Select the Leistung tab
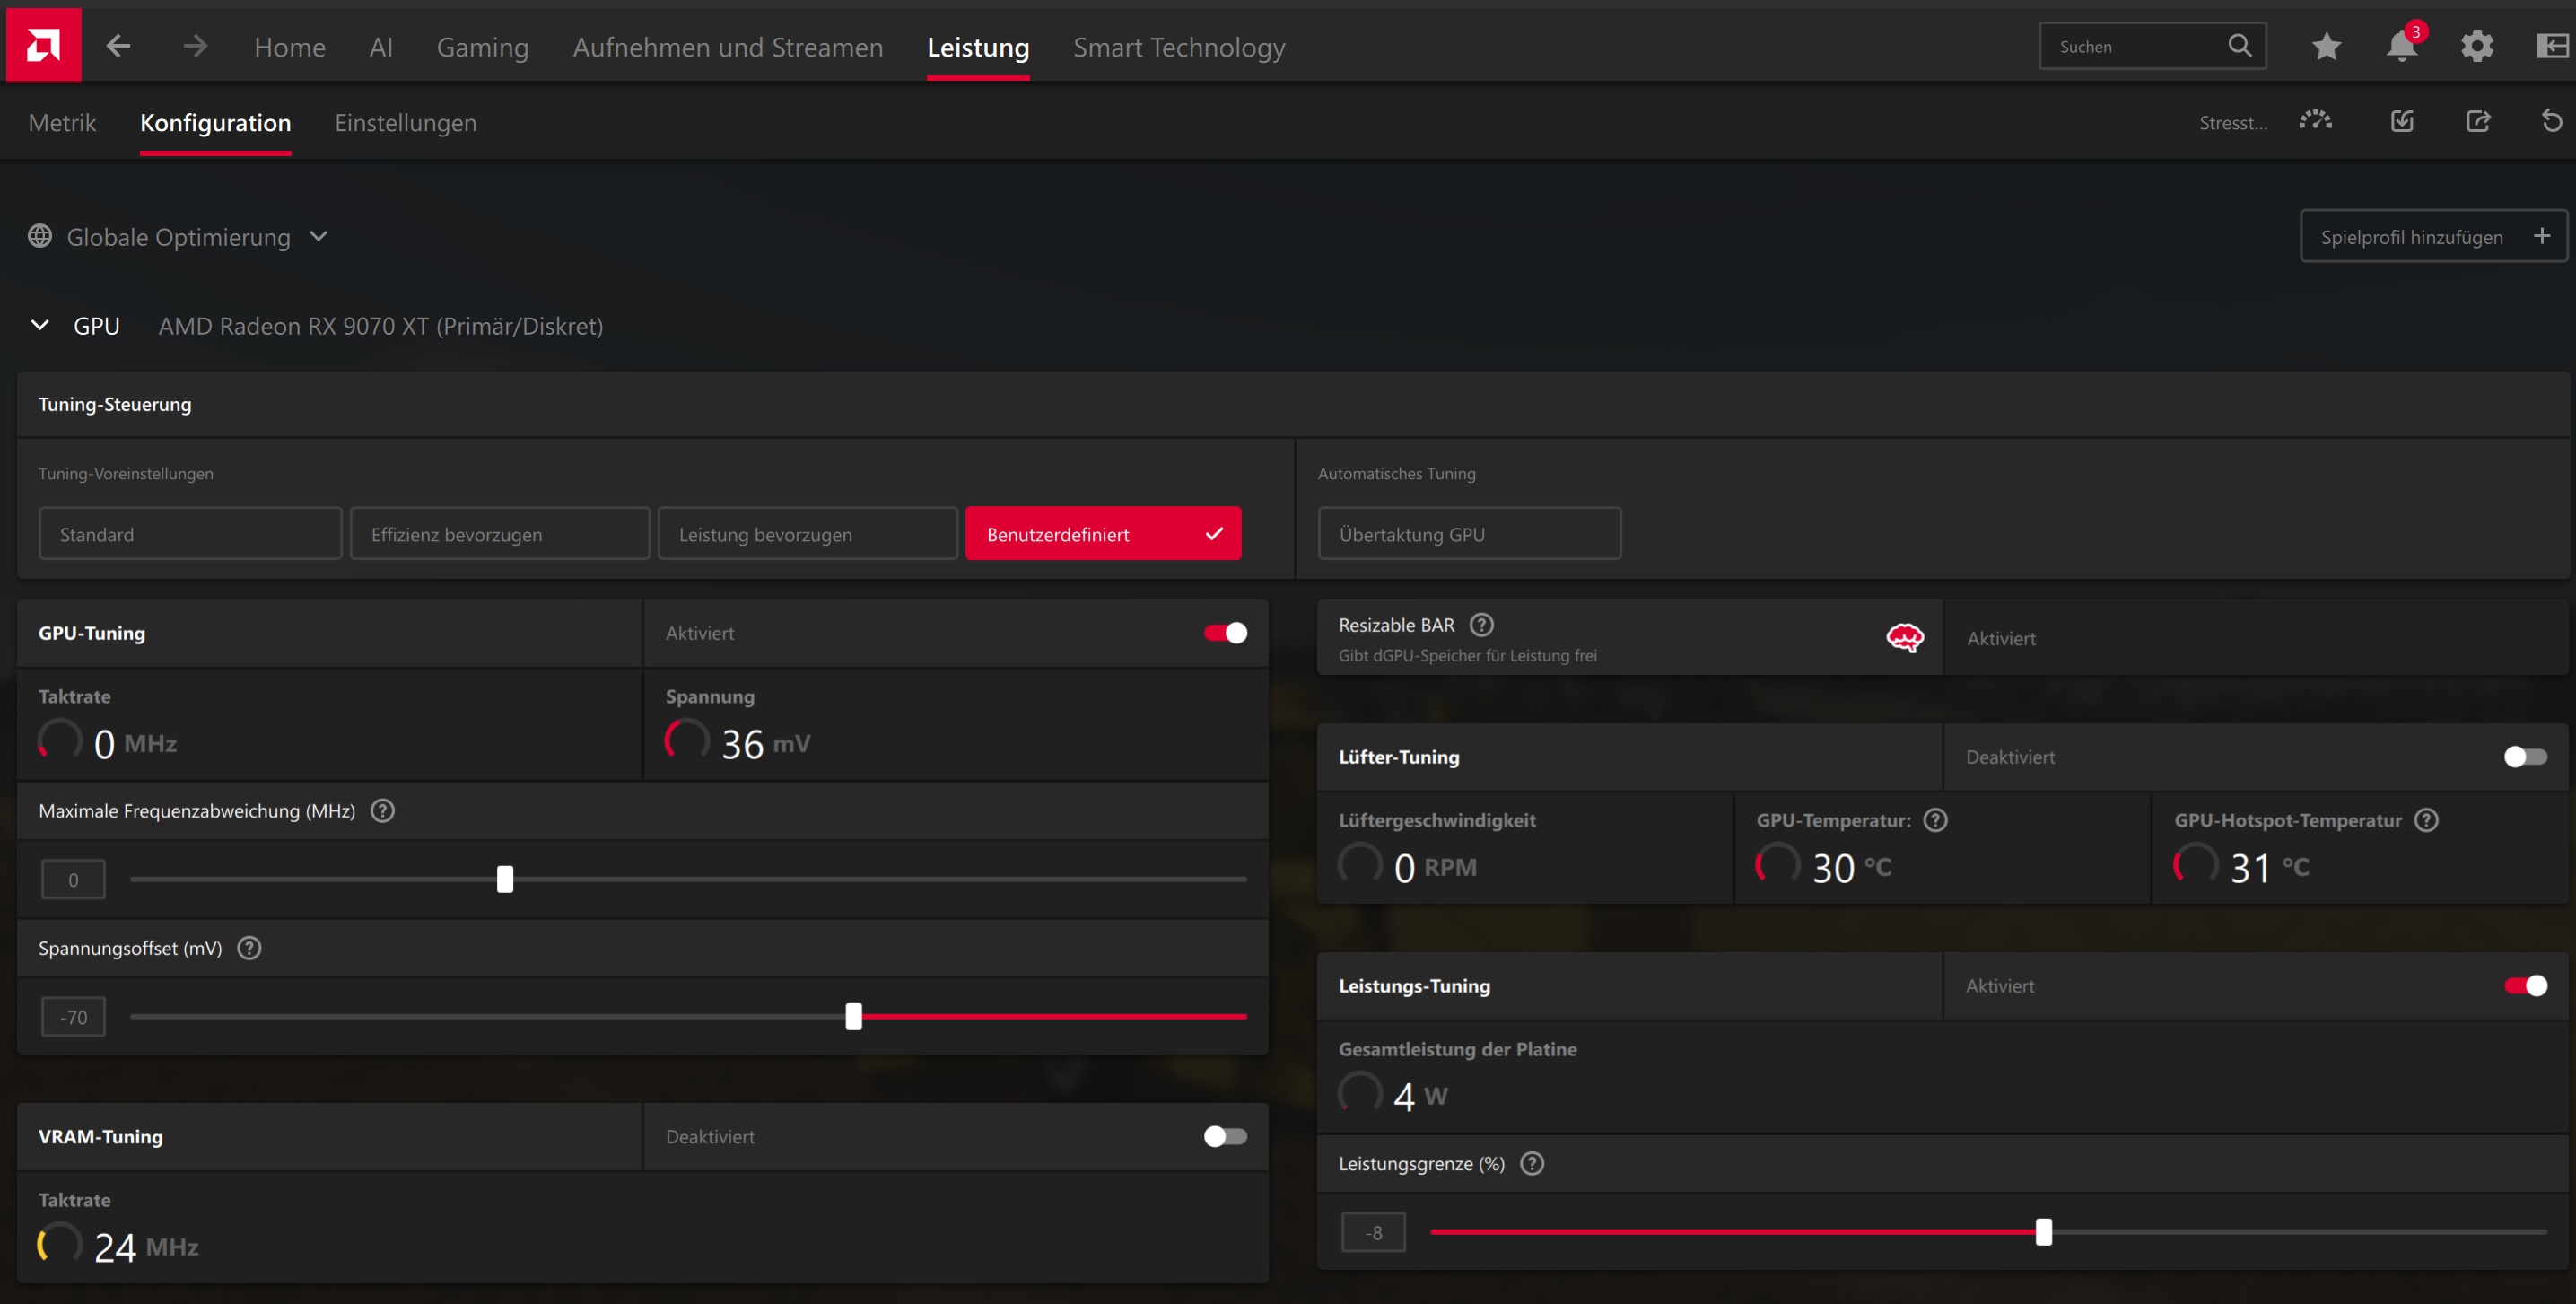2576x1304 pixels. coord(978,47)
